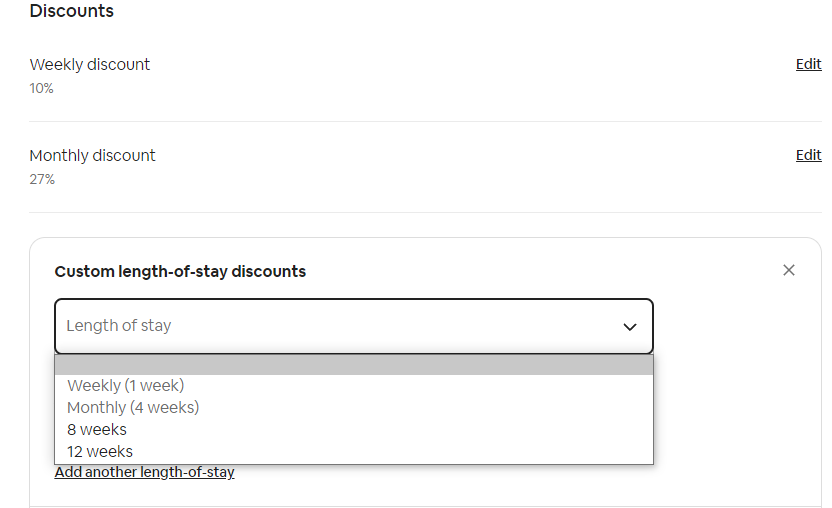
Task: Edit the monthly discount
Action: click(x=808, y=155)
